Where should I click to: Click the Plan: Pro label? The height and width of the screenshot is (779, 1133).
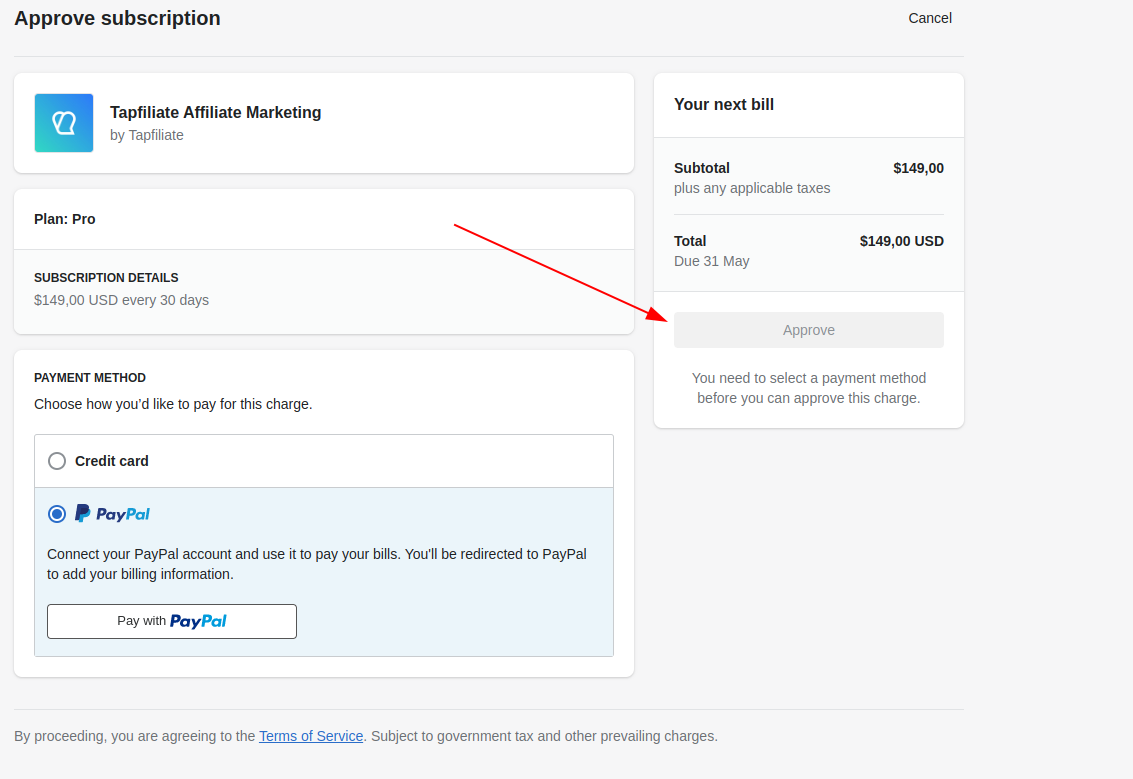[65, 219]
